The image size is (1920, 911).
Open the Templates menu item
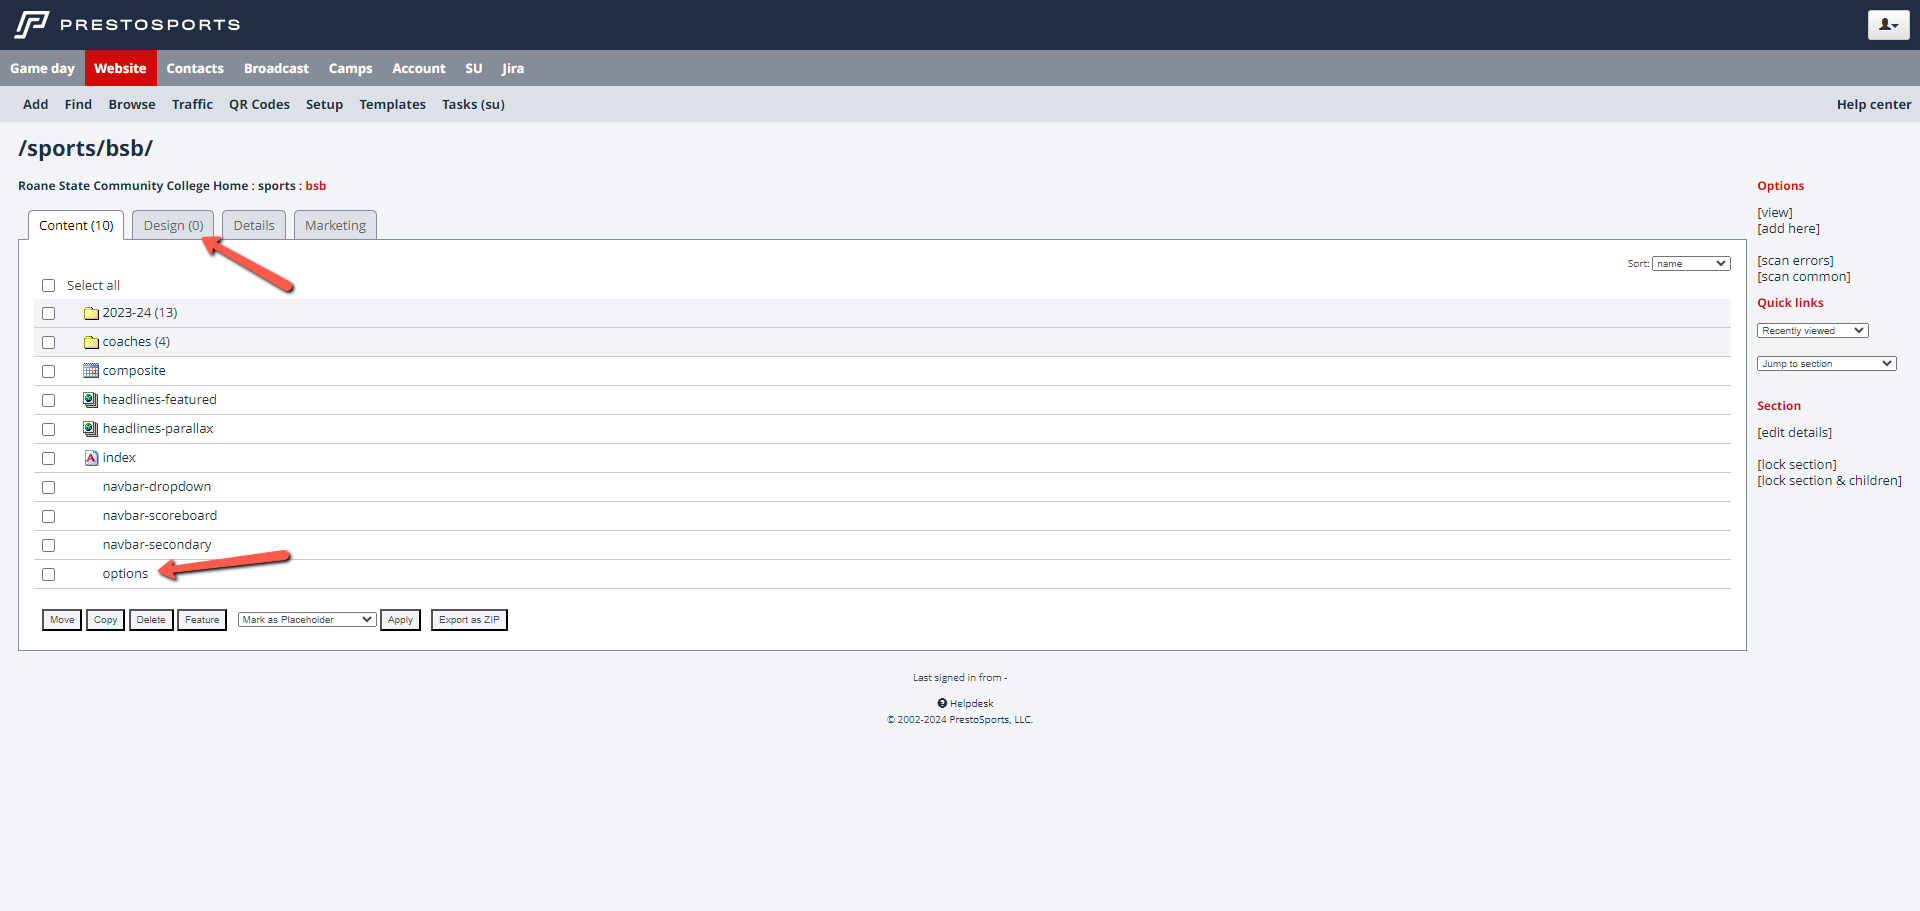(392, 105)
